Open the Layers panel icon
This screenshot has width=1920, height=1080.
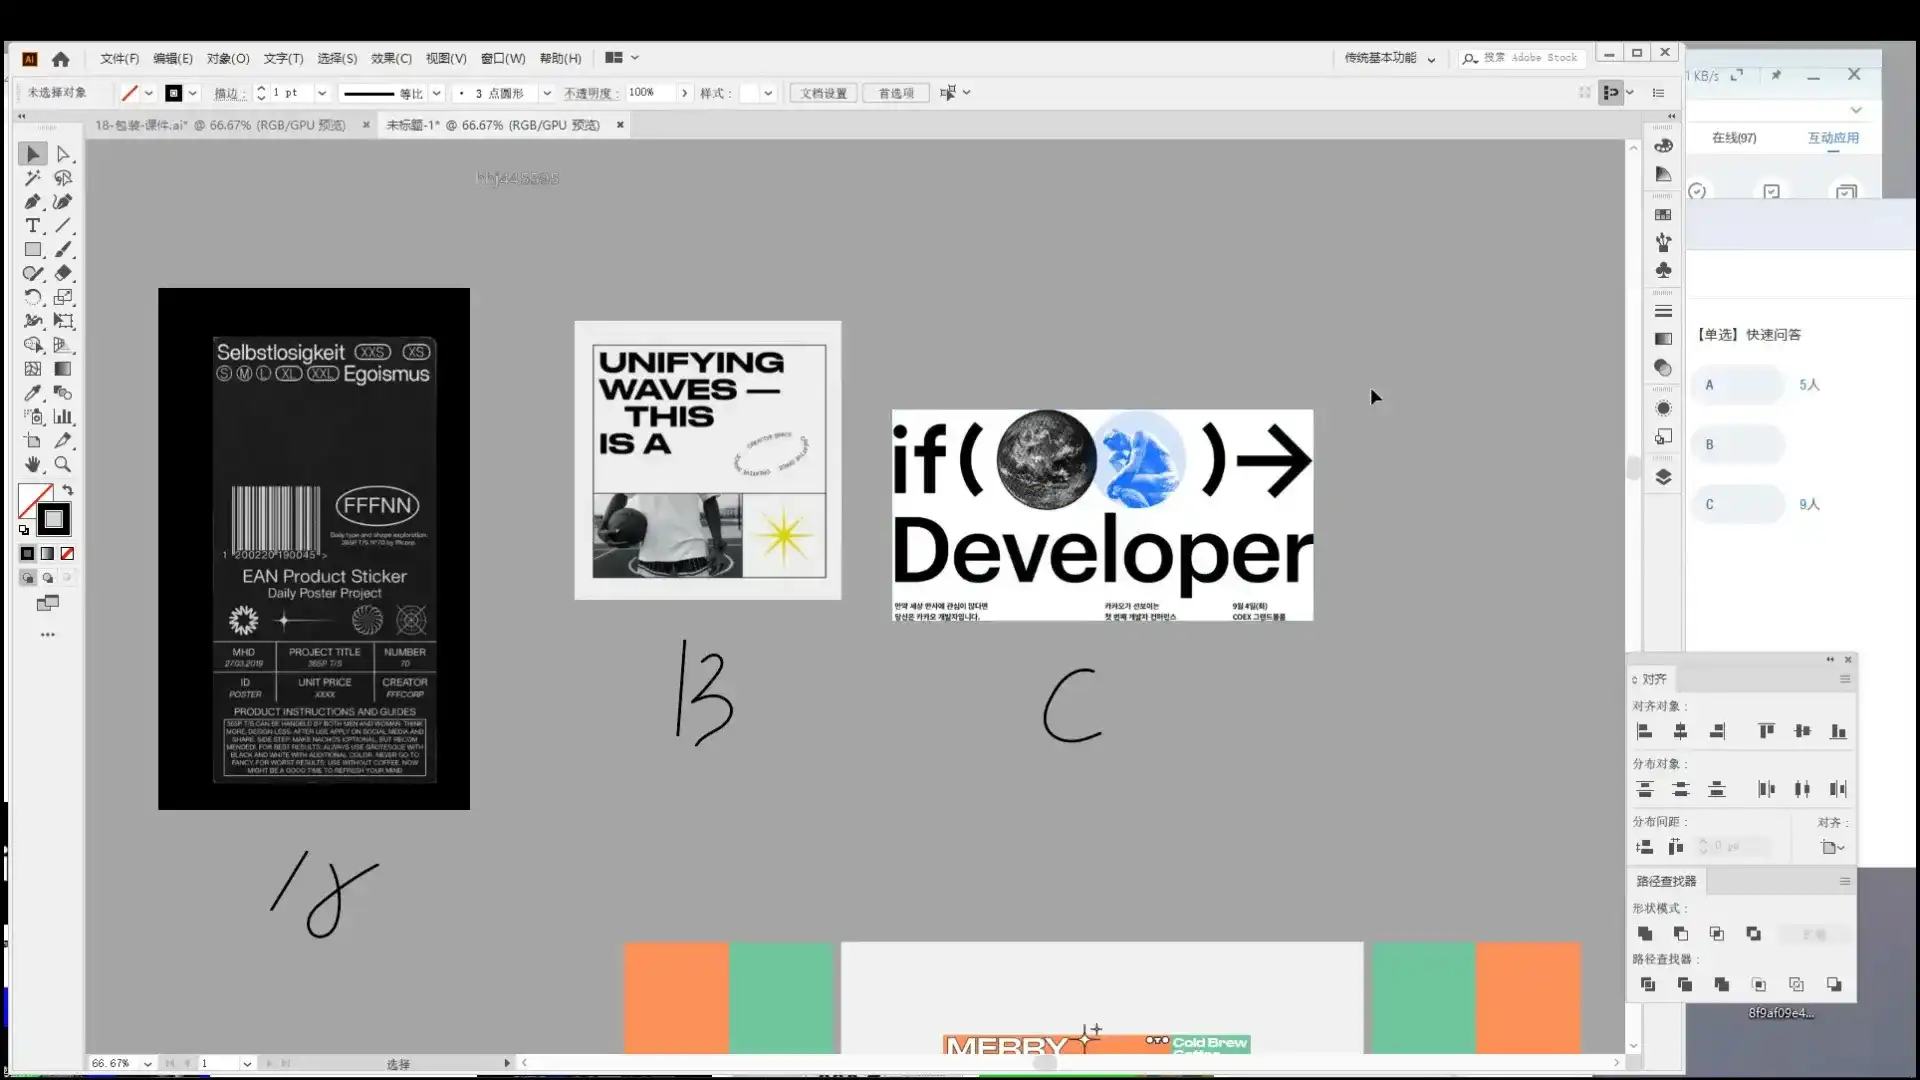(1663, 477)
